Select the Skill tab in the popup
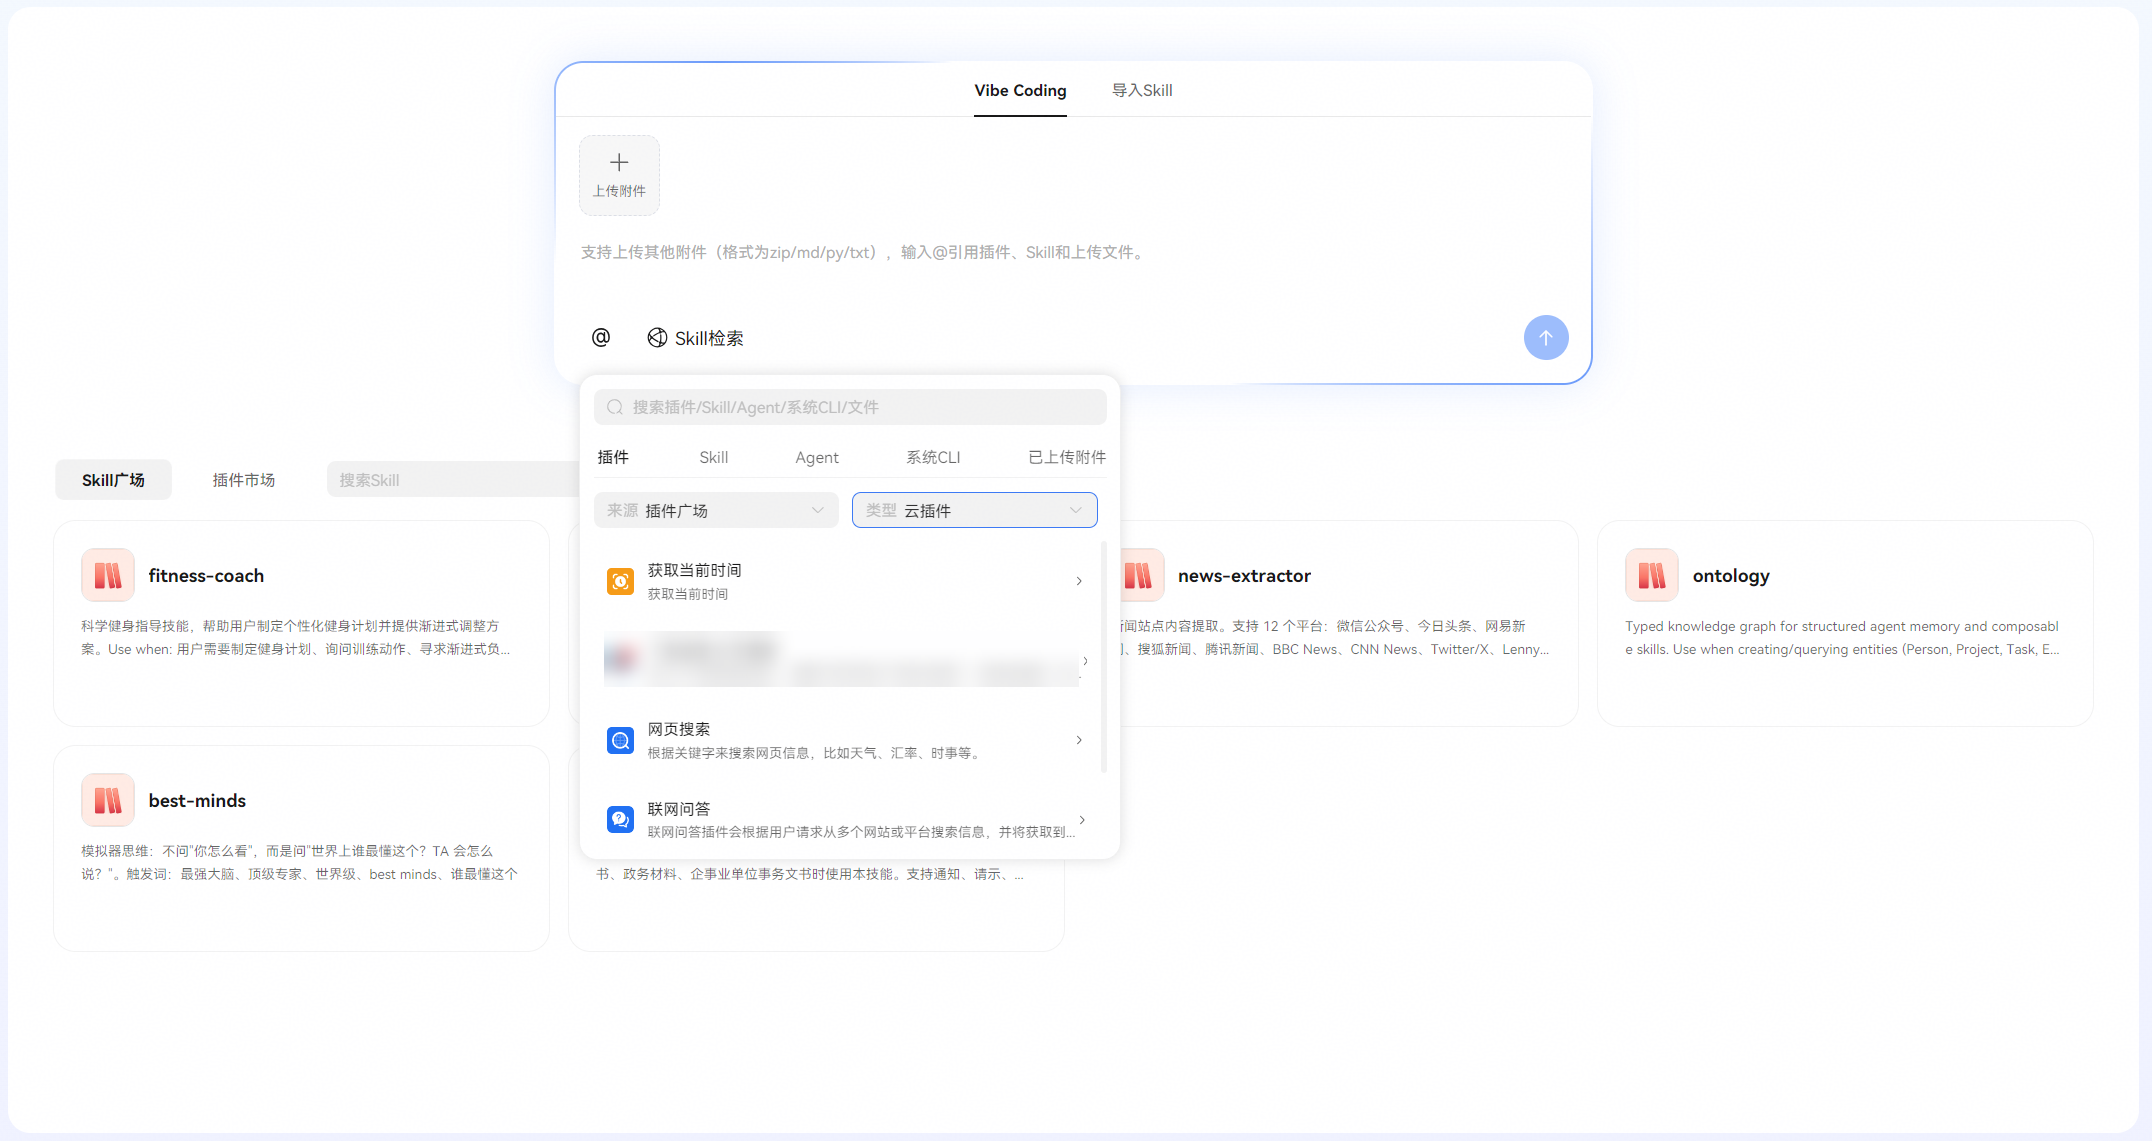Viewport: 2152px width, 1141px height. click(x=713, y=457)
